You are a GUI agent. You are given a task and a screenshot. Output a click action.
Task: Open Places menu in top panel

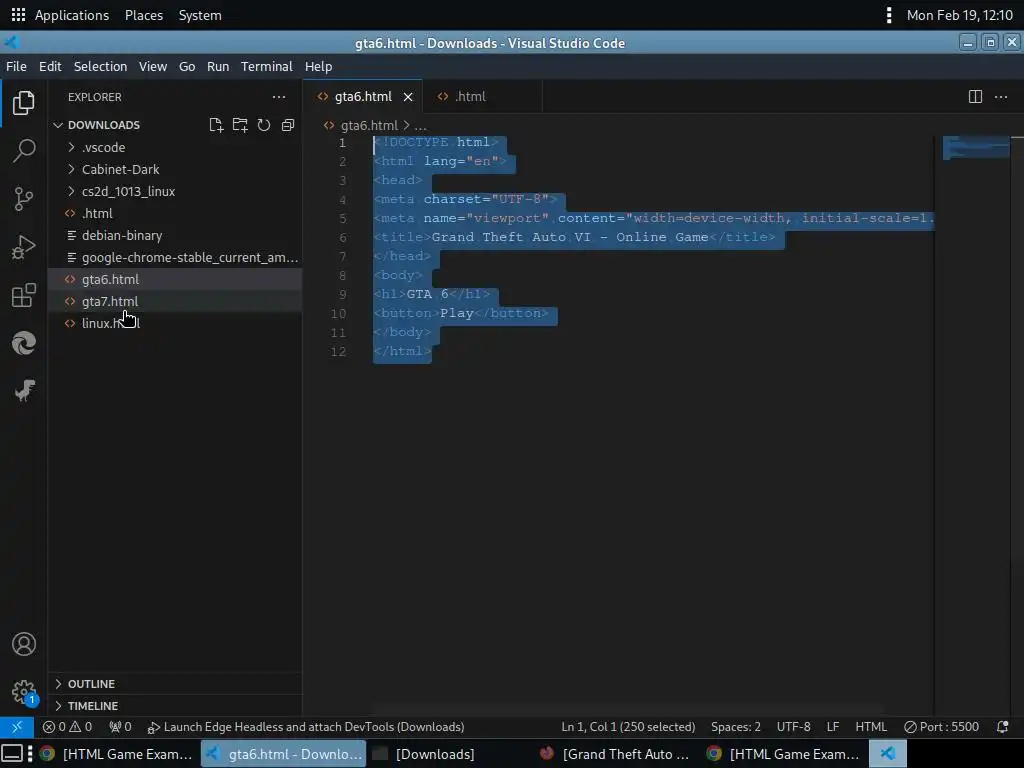(144, 15)
